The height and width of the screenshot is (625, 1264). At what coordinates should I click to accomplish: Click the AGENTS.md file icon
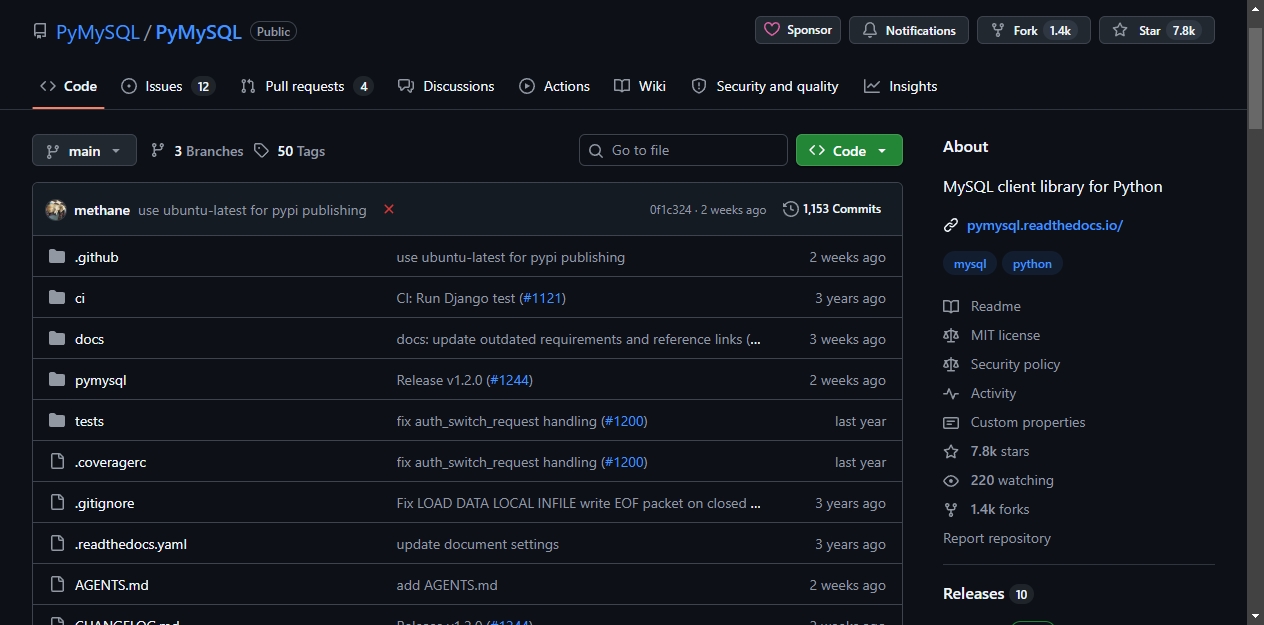point(57,585)
